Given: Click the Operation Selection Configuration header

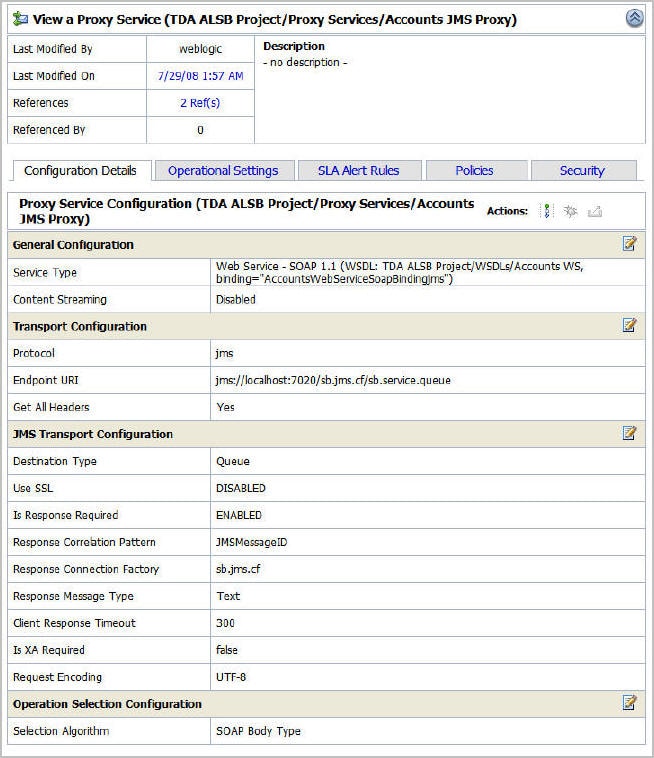Looking at the screenshot, I should point(107,704).
